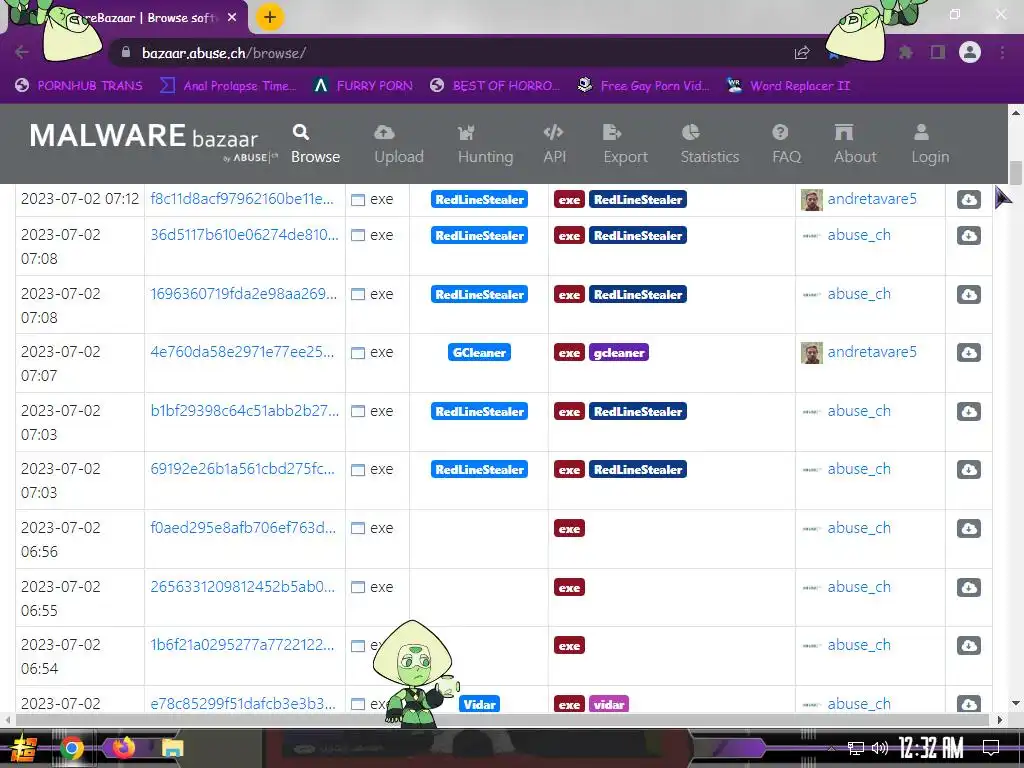The image size is (1024, 768).
Task: Open abuse_ch reporter in 06:56 row
Action: [x=859, y=528]
